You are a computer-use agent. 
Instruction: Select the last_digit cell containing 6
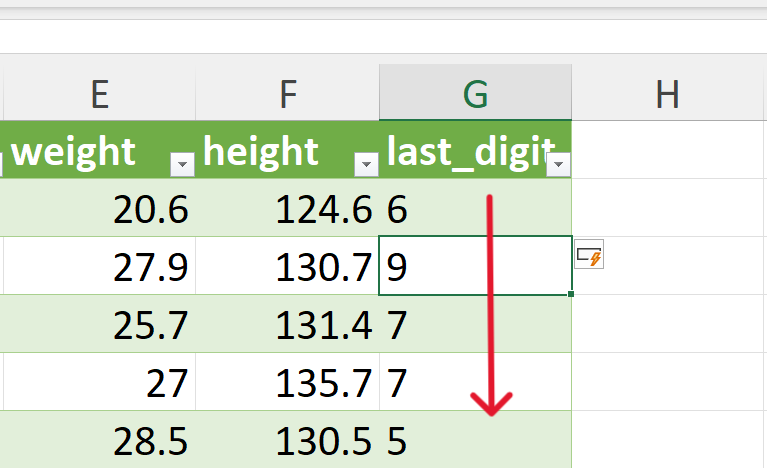(475, 208)
